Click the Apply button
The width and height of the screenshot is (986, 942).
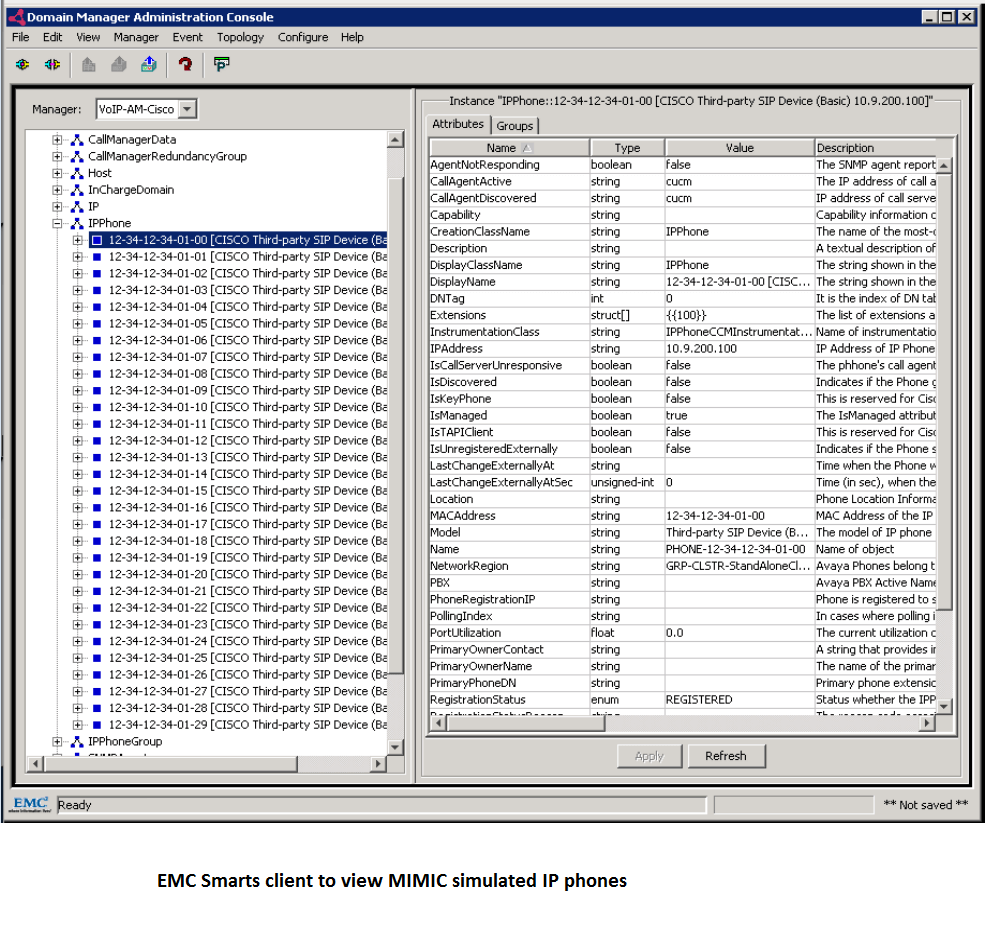pyautogui.click(x=650, y=756)
